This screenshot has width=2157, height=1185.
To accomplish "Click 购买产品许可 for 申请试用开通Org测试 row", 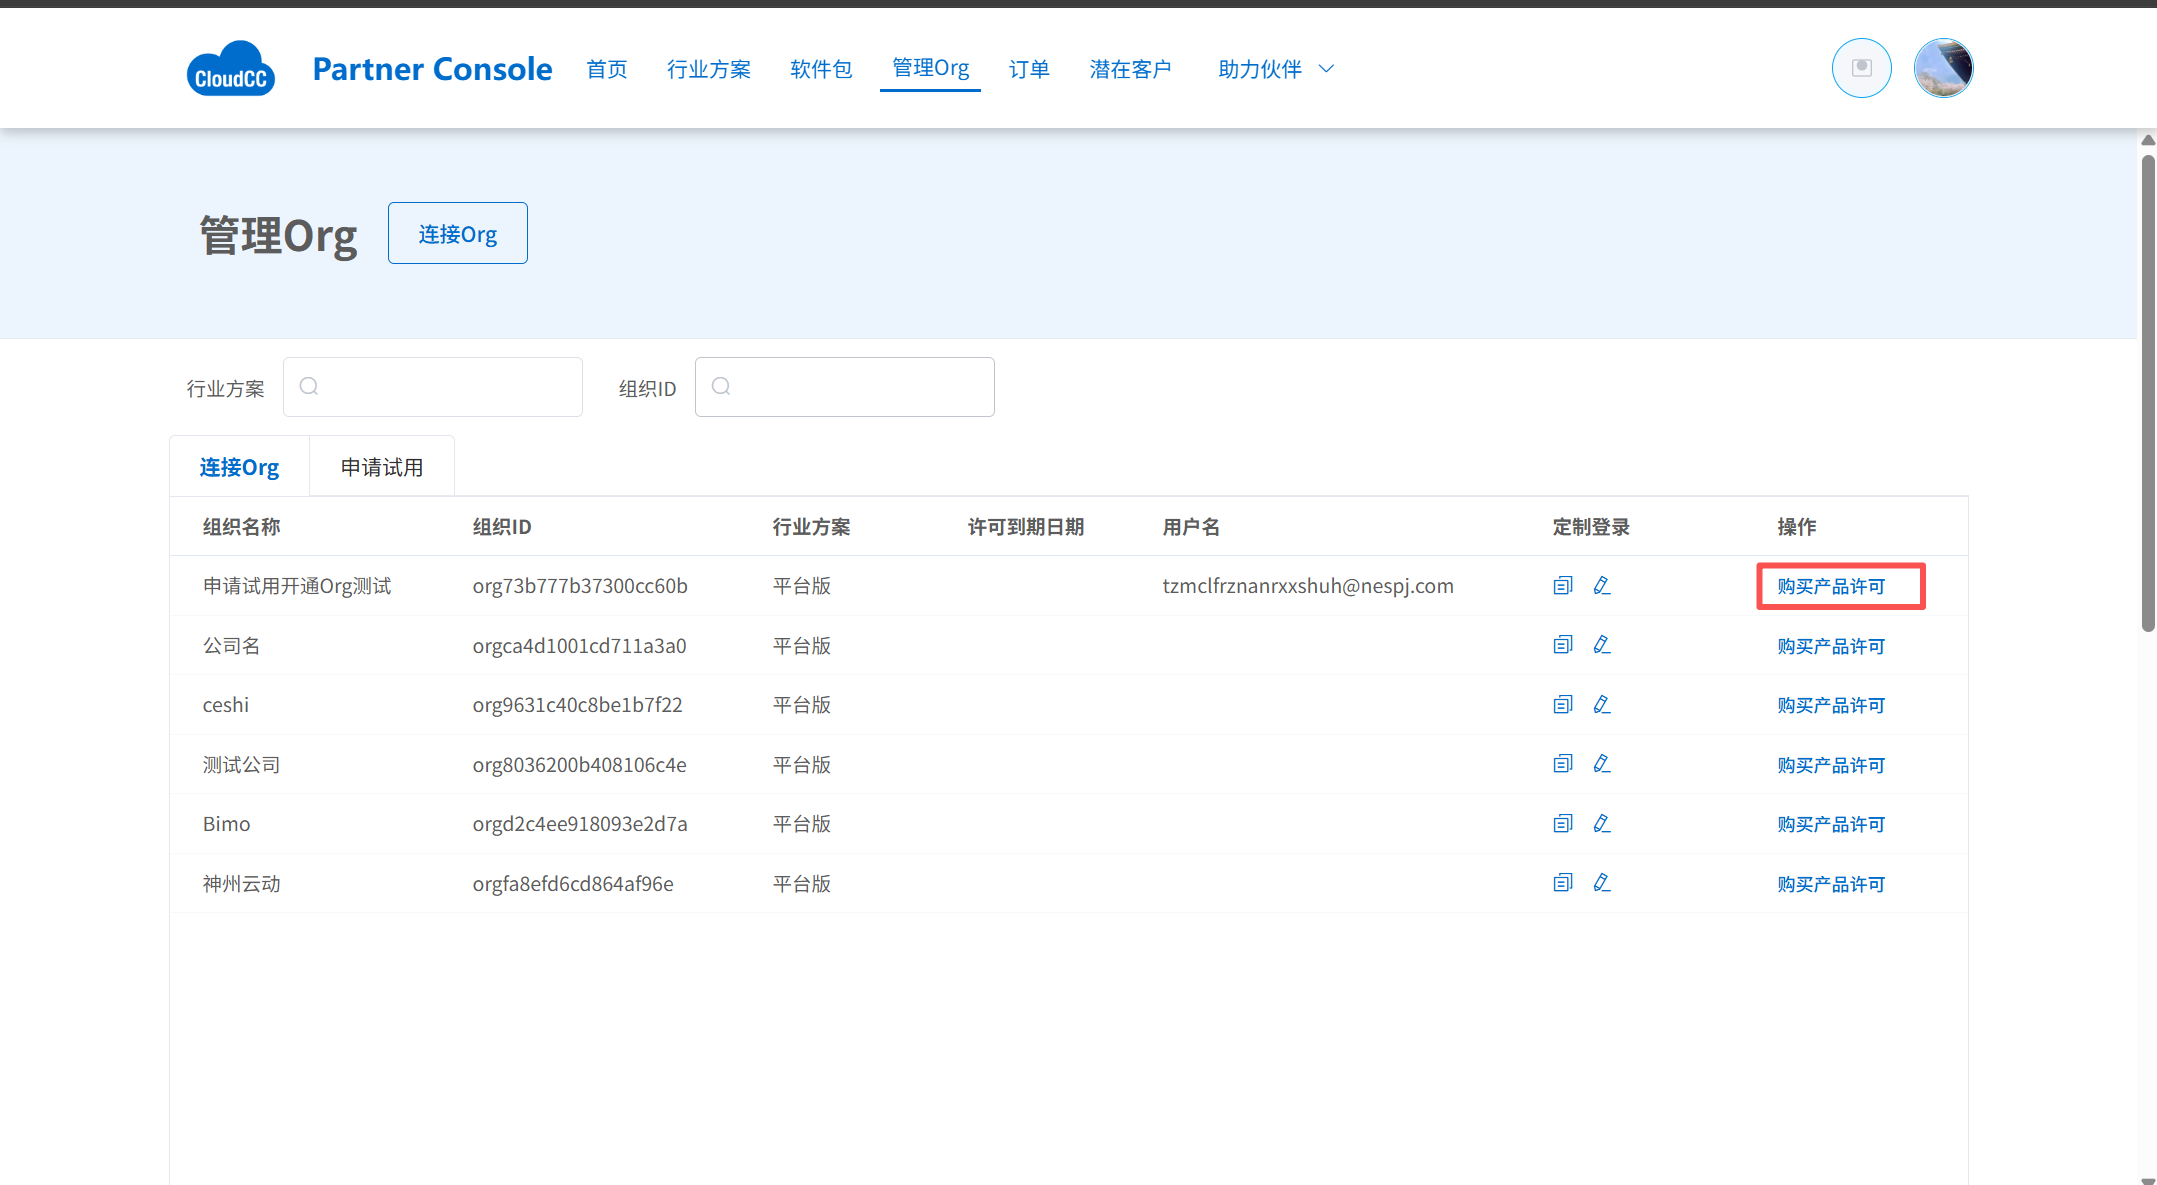I will (x=1831, y=586).
